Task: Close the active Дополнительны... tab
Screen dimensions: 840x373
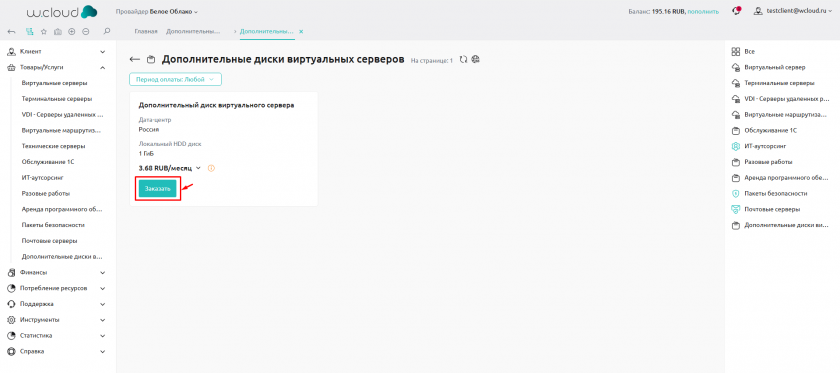Action: [x=301, y=32]
